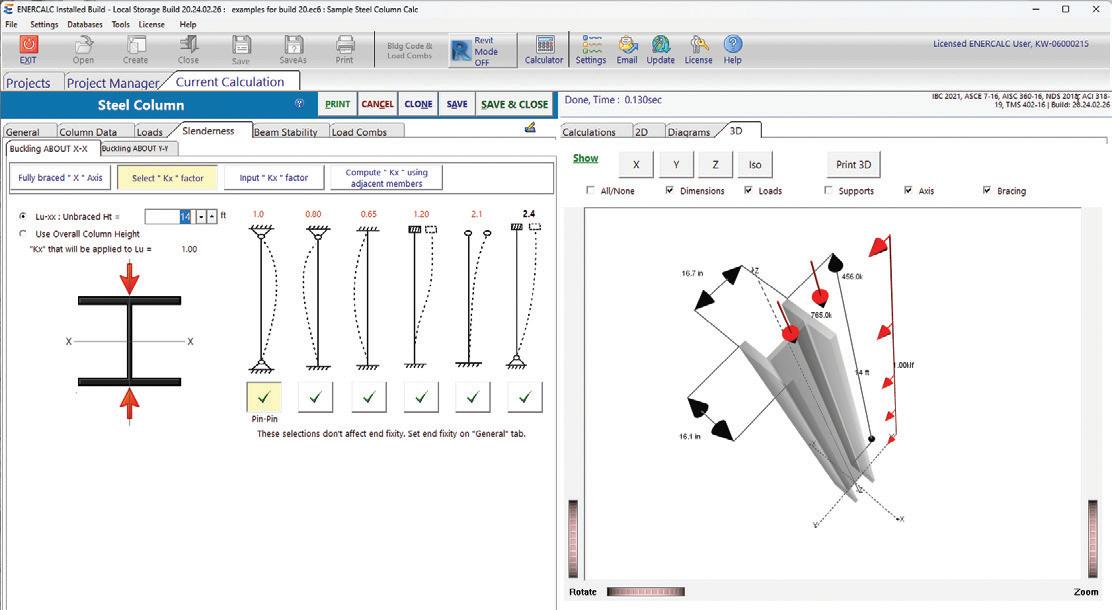The width and height of the screenshot is (1112, 610).
Task: Toggle the Dimensions checkbox
Action: [669, 190]
